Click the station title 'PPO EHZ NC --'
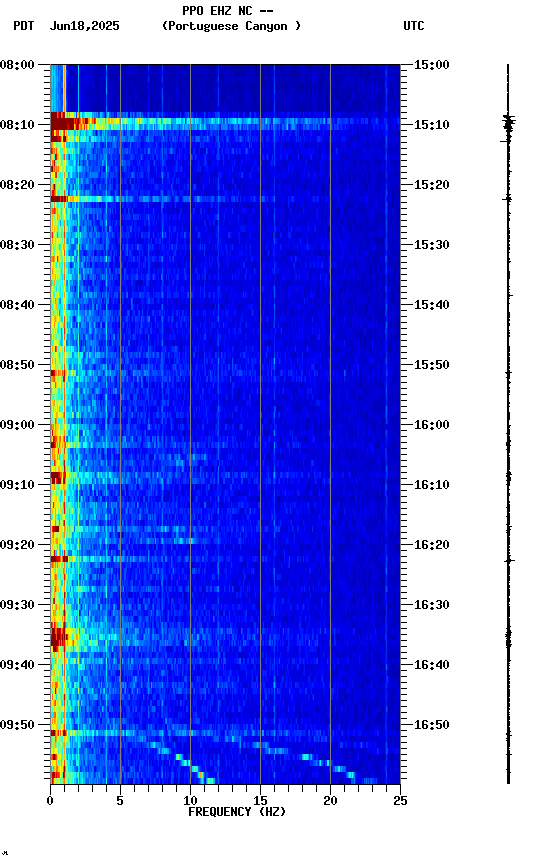This screenshot has width=552, height=864. click(x=228, y=11)
